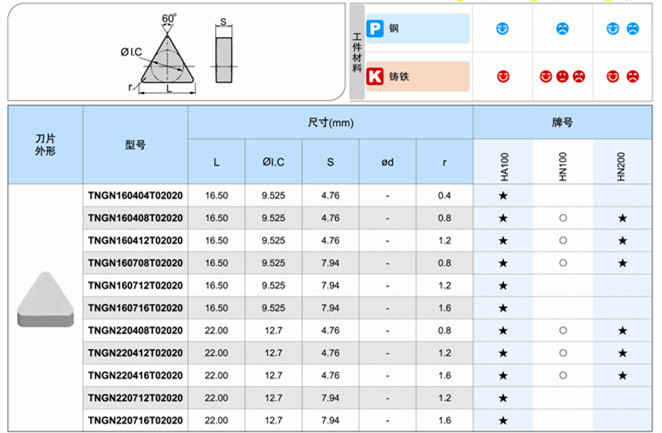Click the gray triangular insert photo thumbnail
Screen dimensions: 662x433
coord(45,298)
